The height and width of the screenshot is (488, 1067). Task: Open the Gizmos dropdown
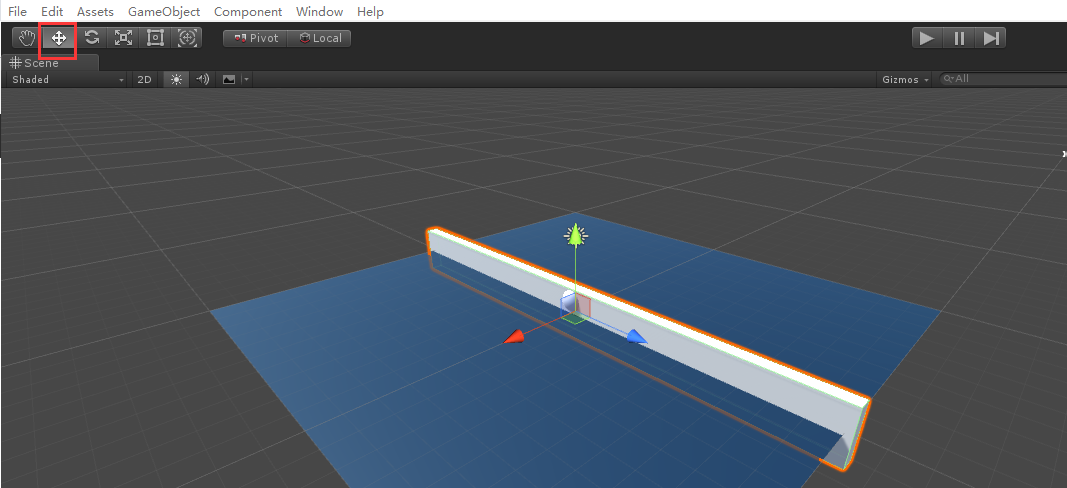[905, 80]
